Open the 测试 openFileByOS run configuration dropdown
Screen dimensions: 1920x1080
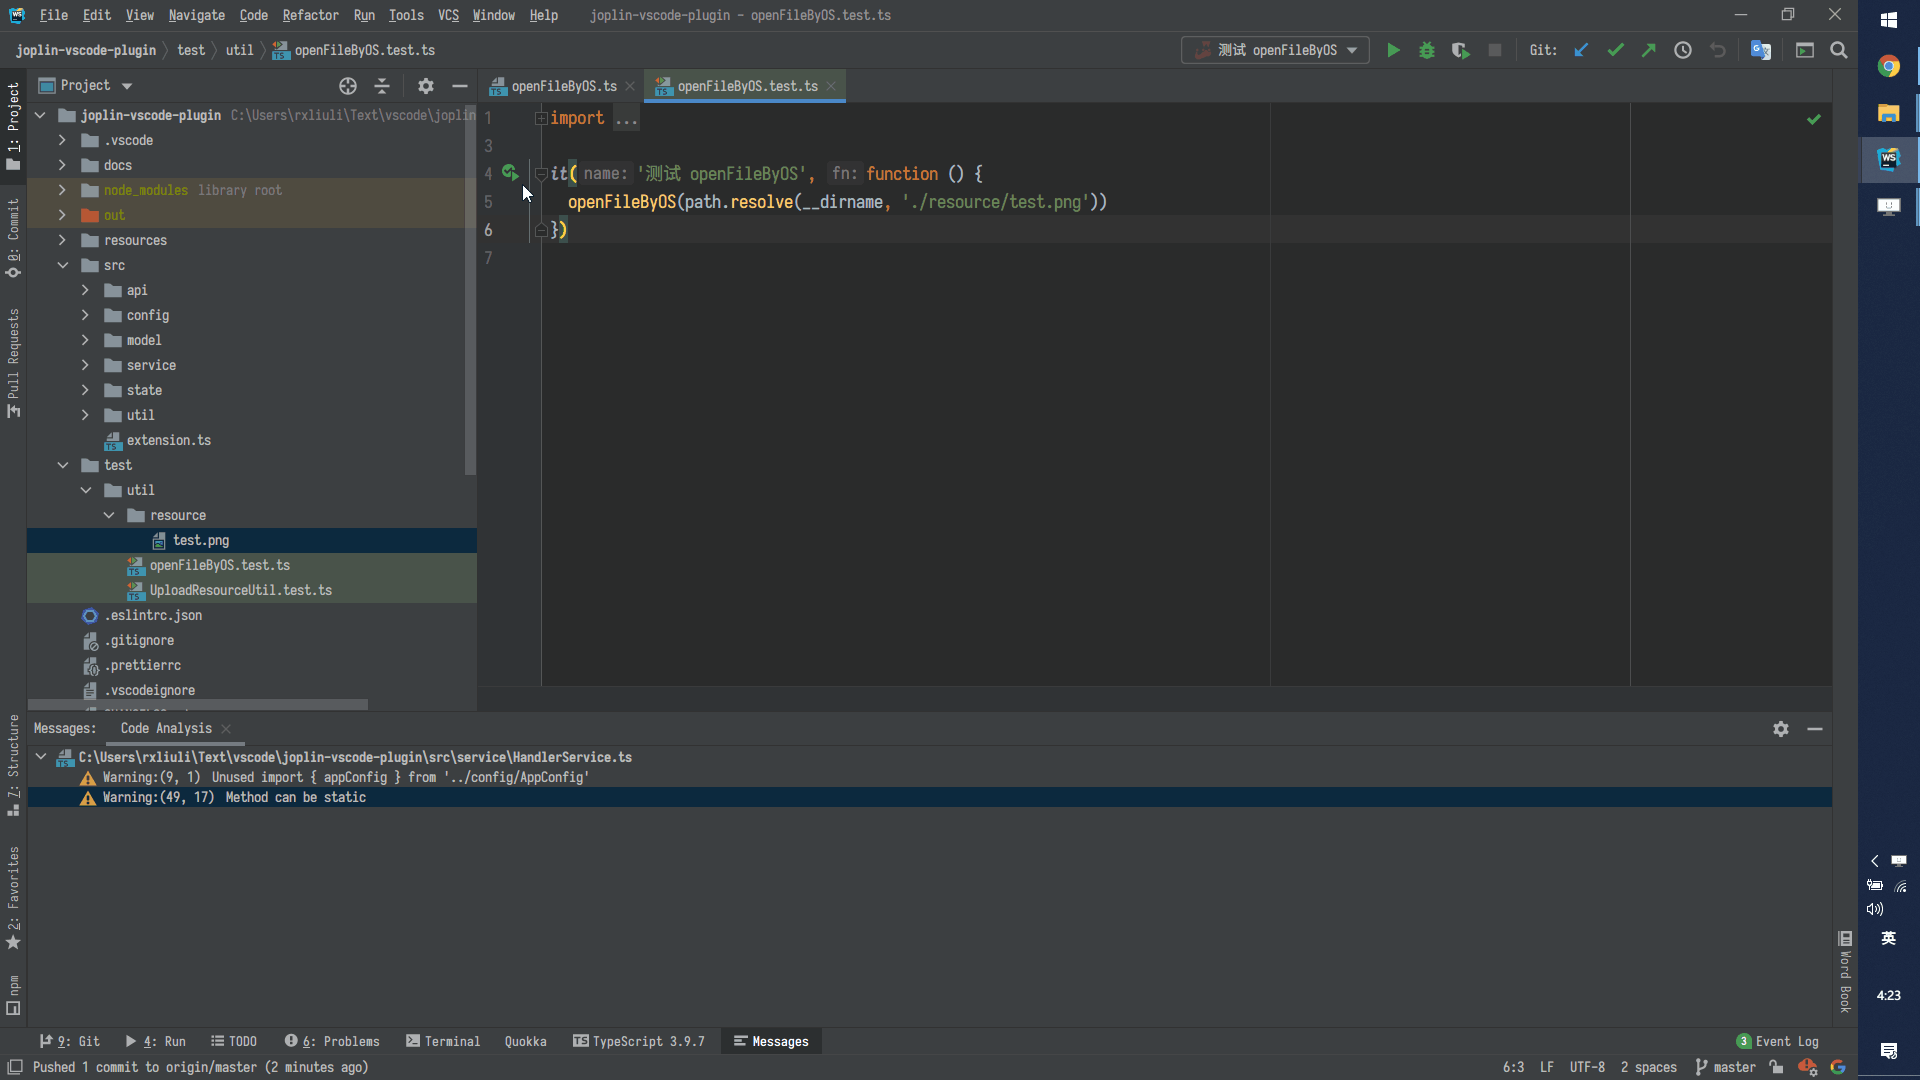tap(1354, 50)
